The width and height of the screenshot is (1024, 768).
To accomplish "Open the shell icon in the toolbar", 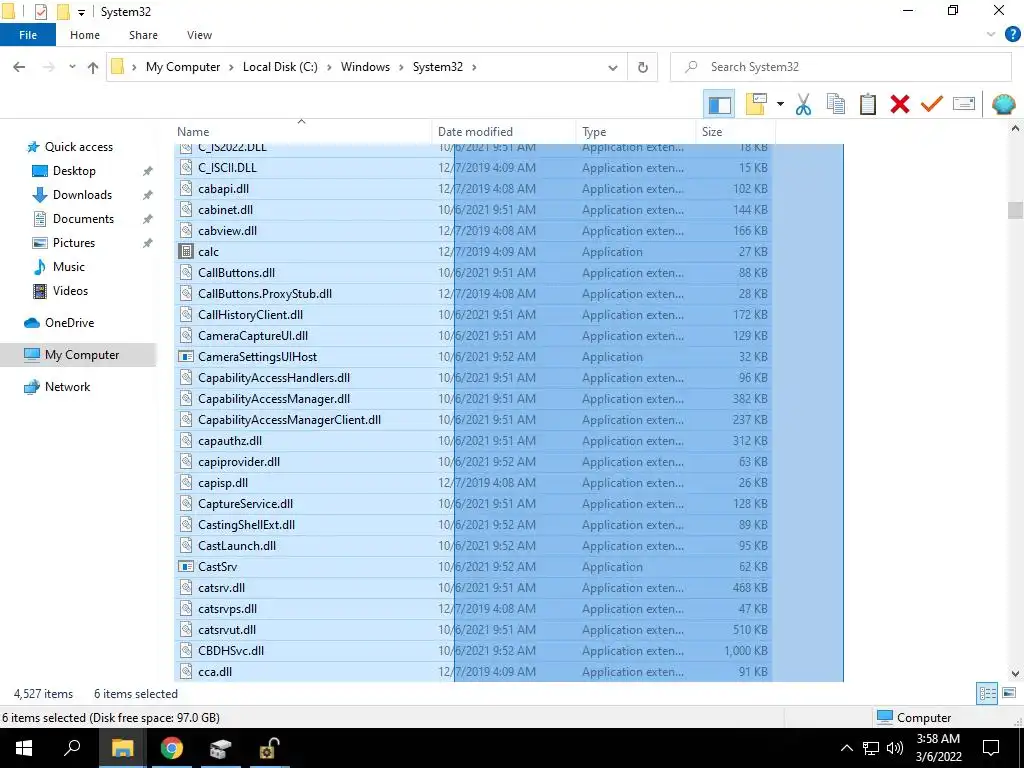I will tap(1003, 104).
